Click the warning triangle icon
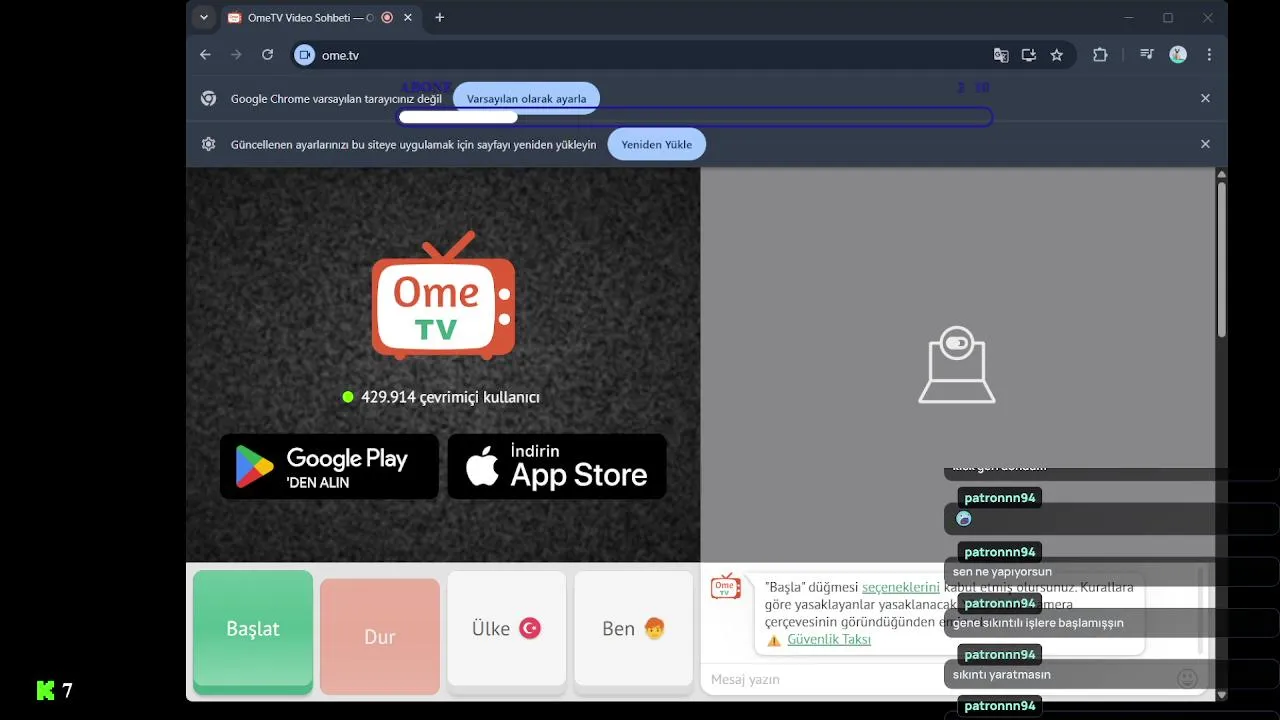Viewport: 1280px width, 720px height. (x=774, y=640)
